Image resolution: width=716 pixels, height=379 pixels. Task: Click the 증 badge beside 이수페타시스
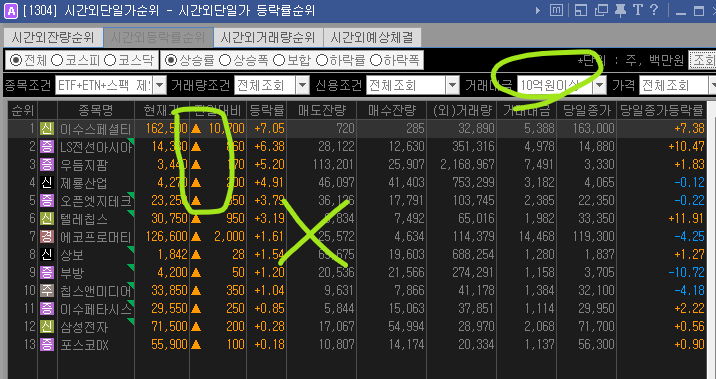(x=47, y=309)
